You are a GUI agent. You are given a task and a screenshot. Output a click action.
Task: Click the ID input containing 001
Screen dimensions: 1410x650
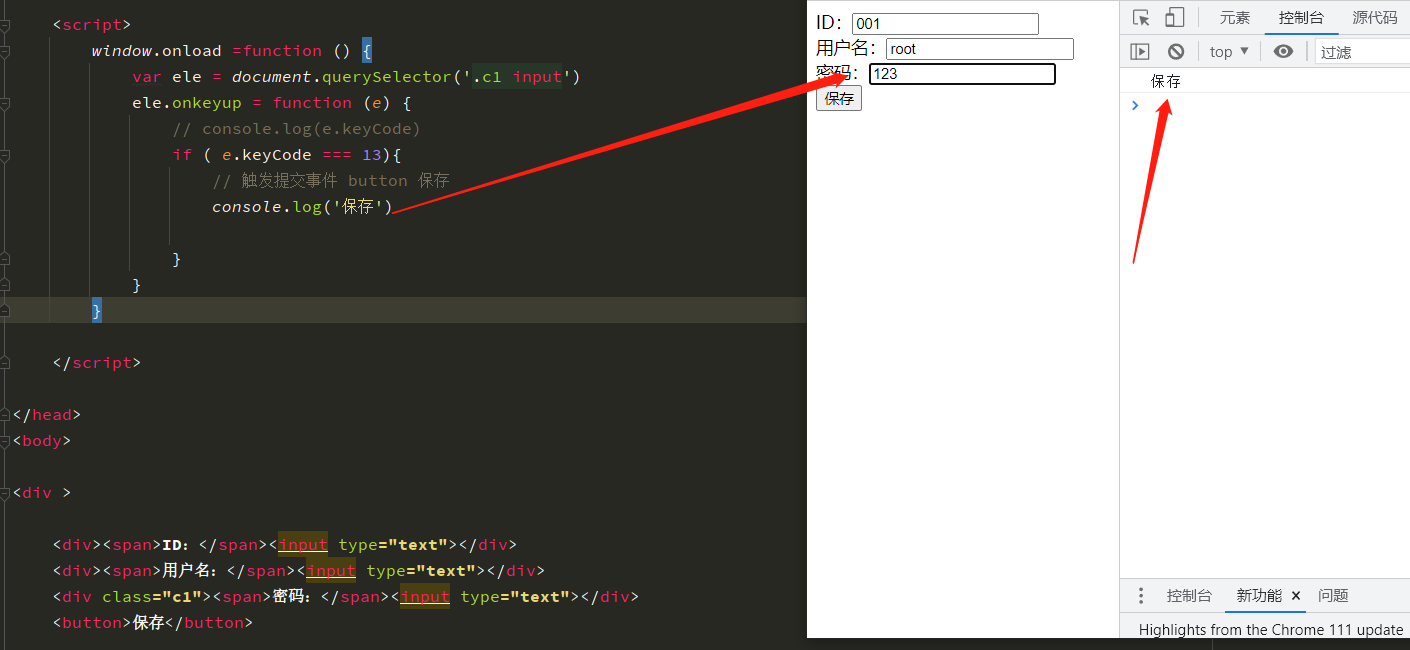[x=945, y=24]
